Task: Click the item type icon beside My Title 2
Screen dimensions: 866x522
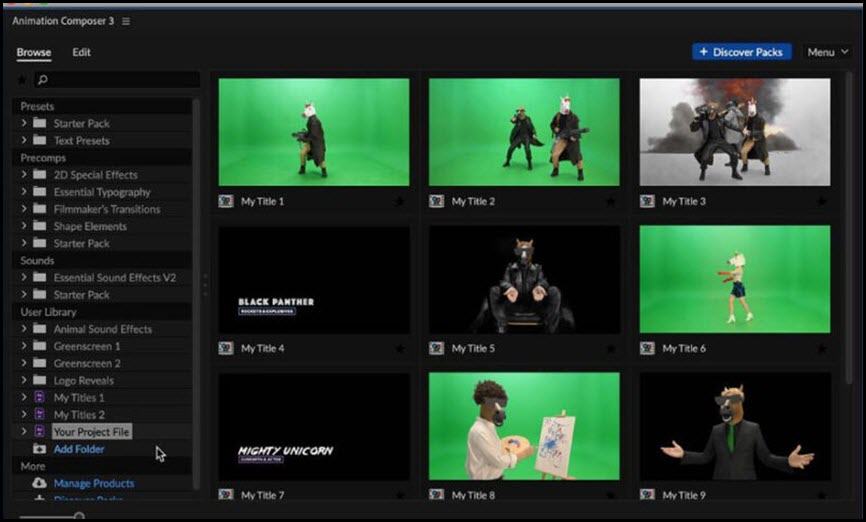Action: [436, 201]
